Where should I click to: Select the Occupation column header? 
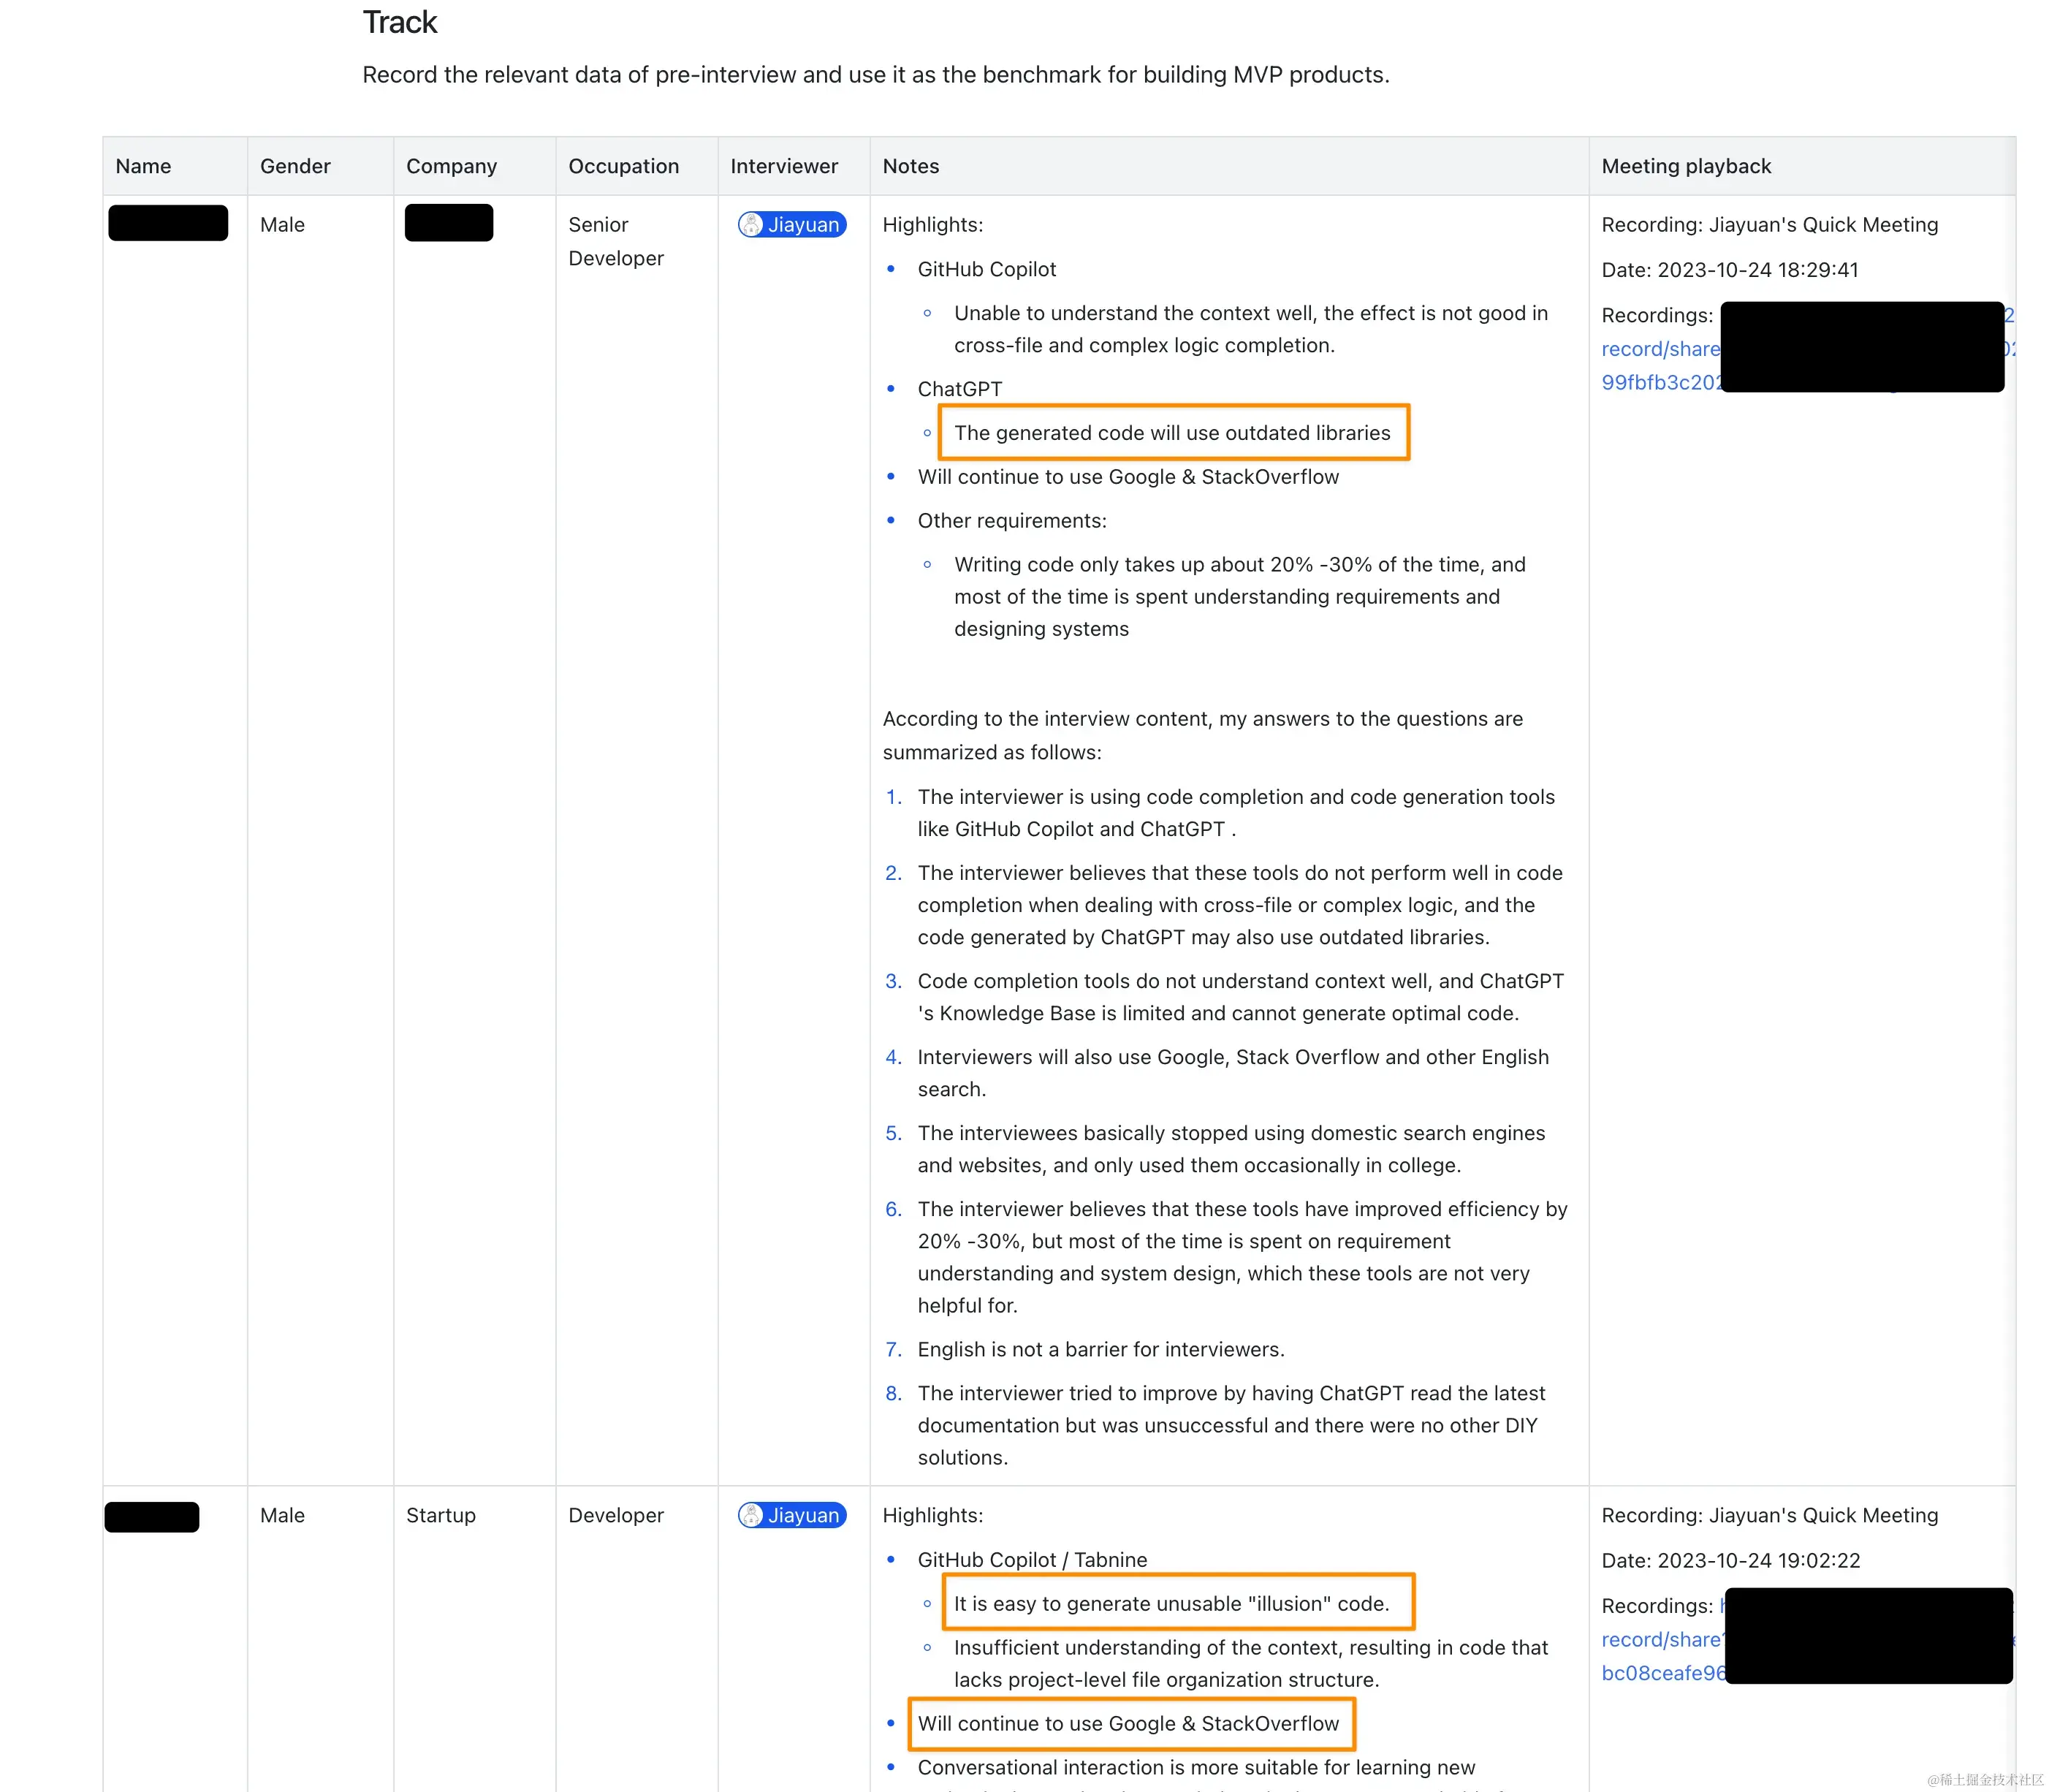[x=623, y=166]
